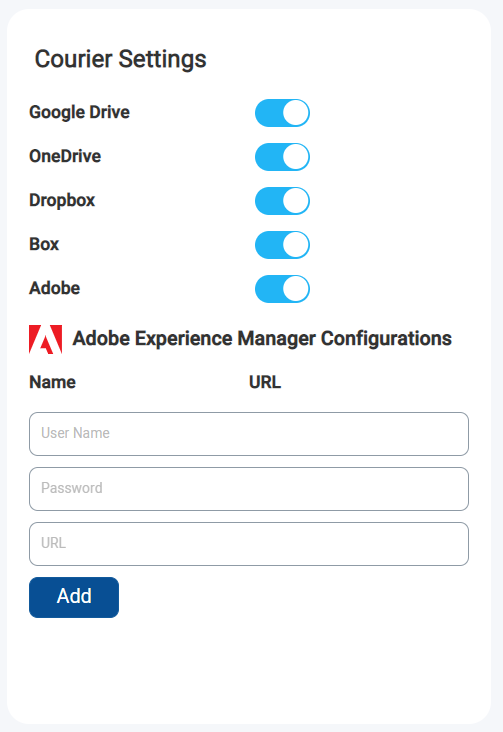
Task: Click the URL column header
Action: [x=265, y=382]
